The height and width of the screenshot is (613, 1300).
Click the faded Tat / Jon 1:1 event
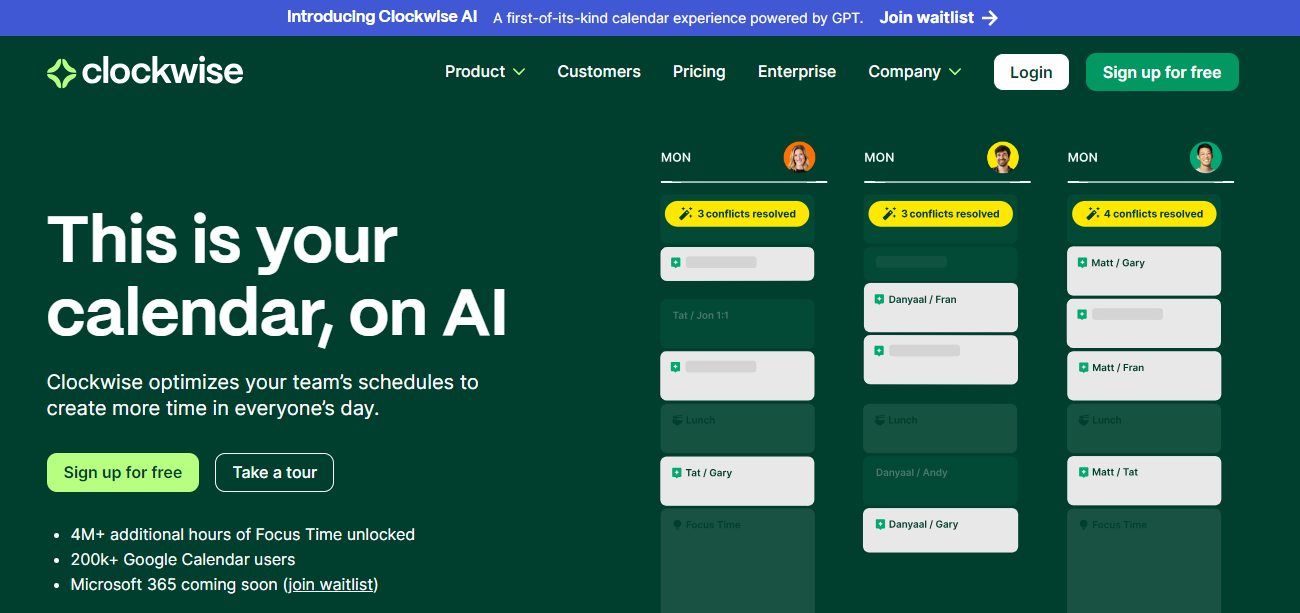click(737, 324)
